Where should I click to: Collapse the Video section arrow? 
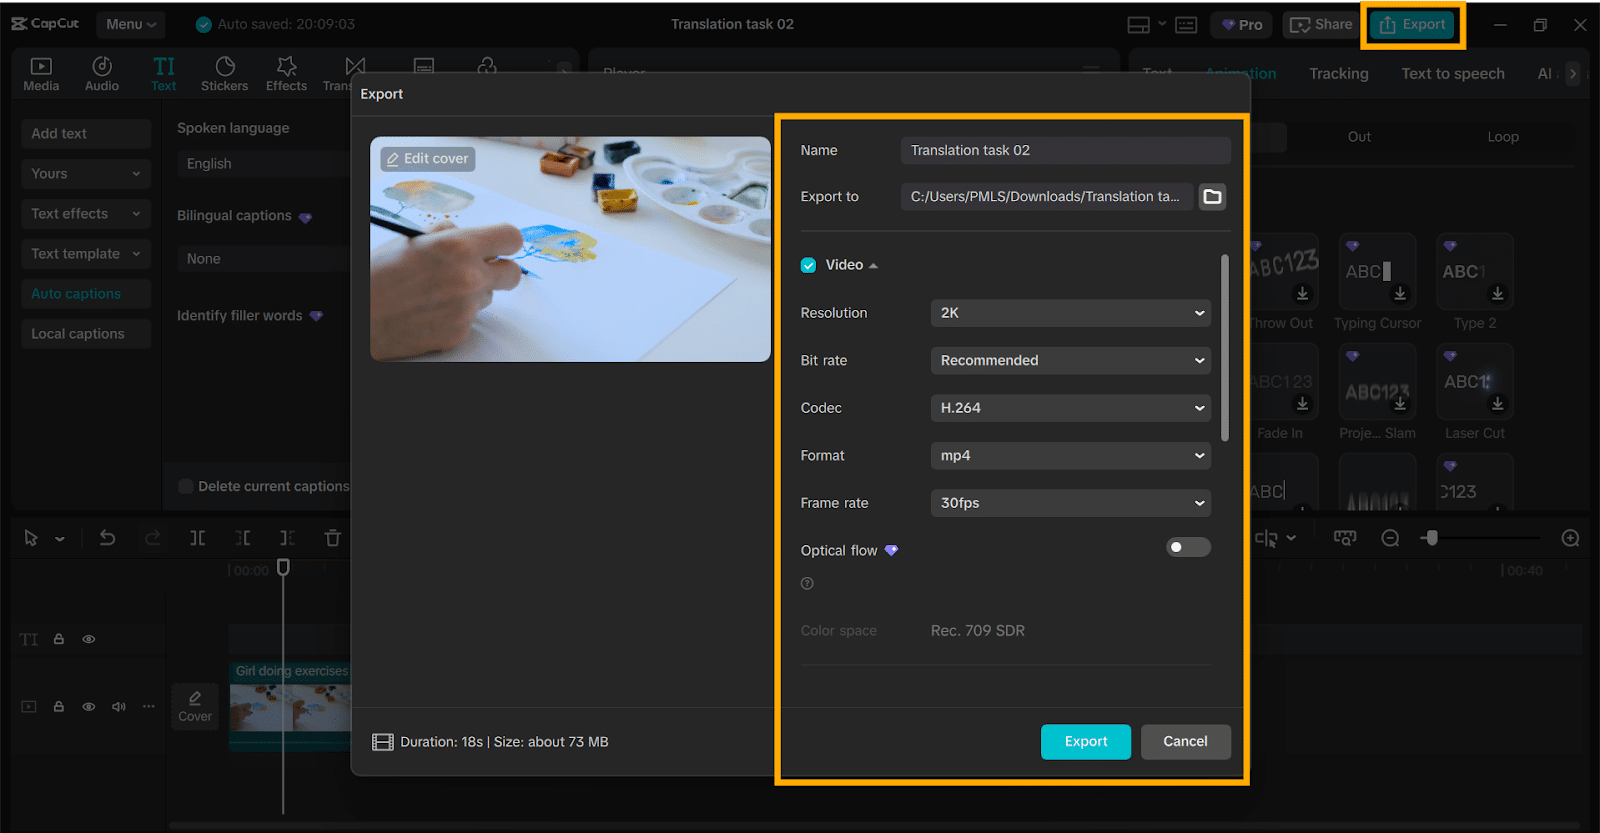click(x=873, y=266)
